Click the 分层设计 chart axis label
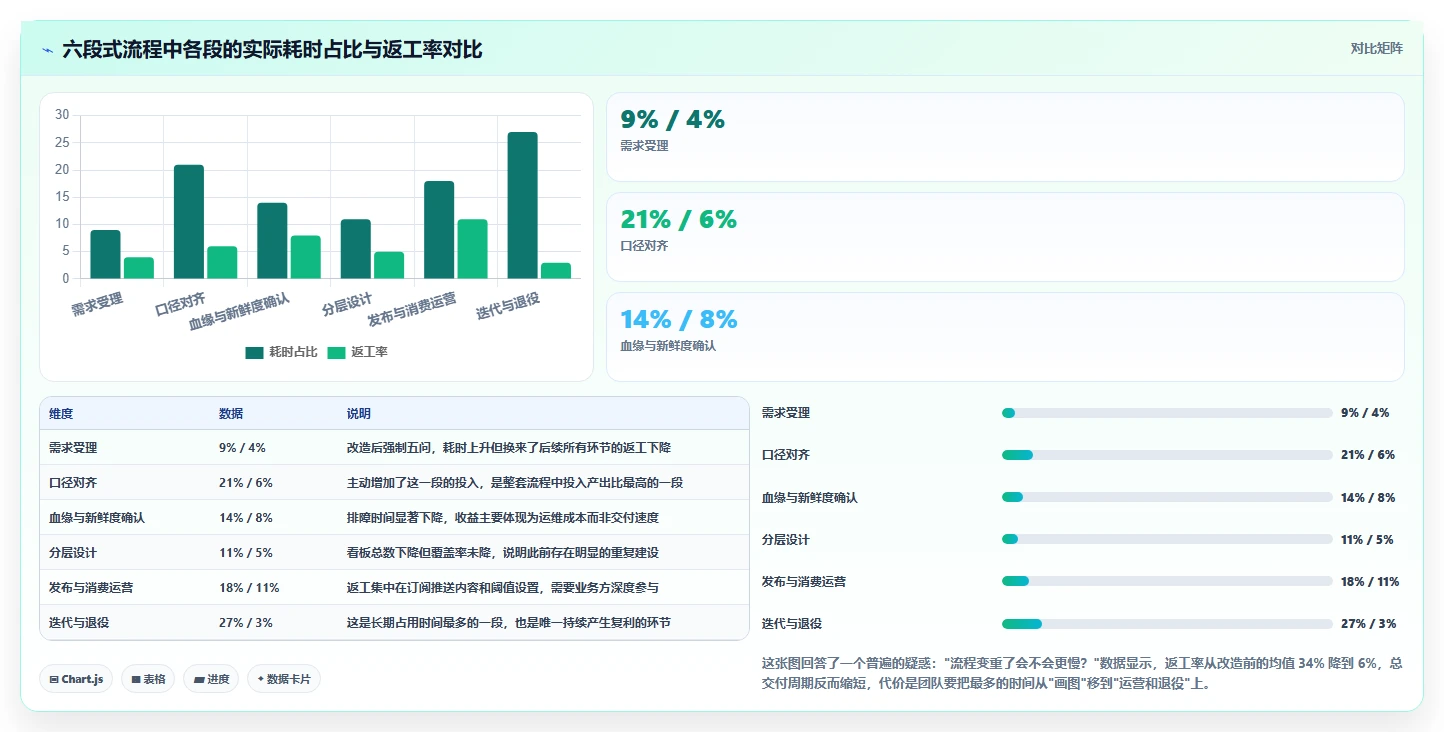This screenshot has height=732, width=1444. click(x=347, y=304)
